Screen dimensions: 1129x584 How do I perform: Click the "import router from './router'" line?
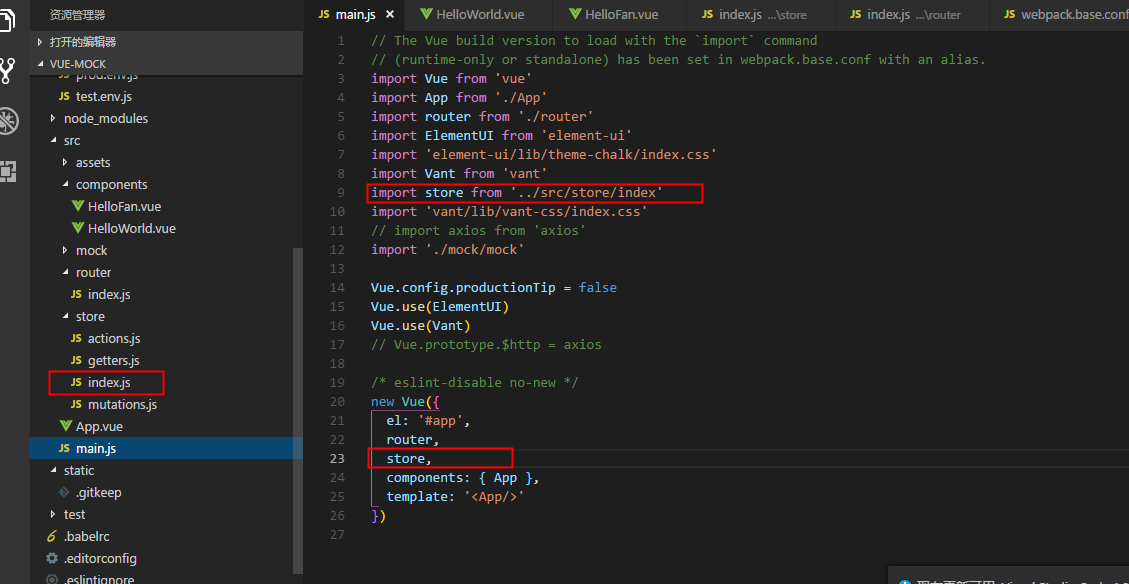(482, 116)
